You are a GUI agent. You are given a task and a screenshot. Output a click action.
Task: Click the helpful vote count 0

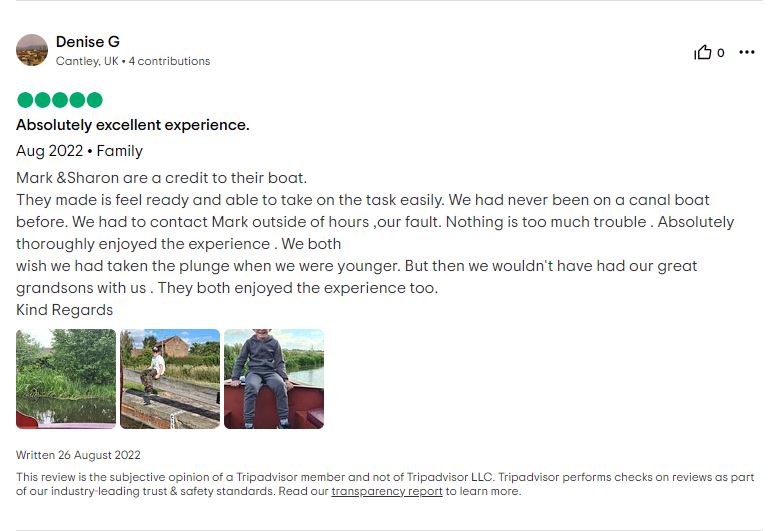tap(720, 52)
